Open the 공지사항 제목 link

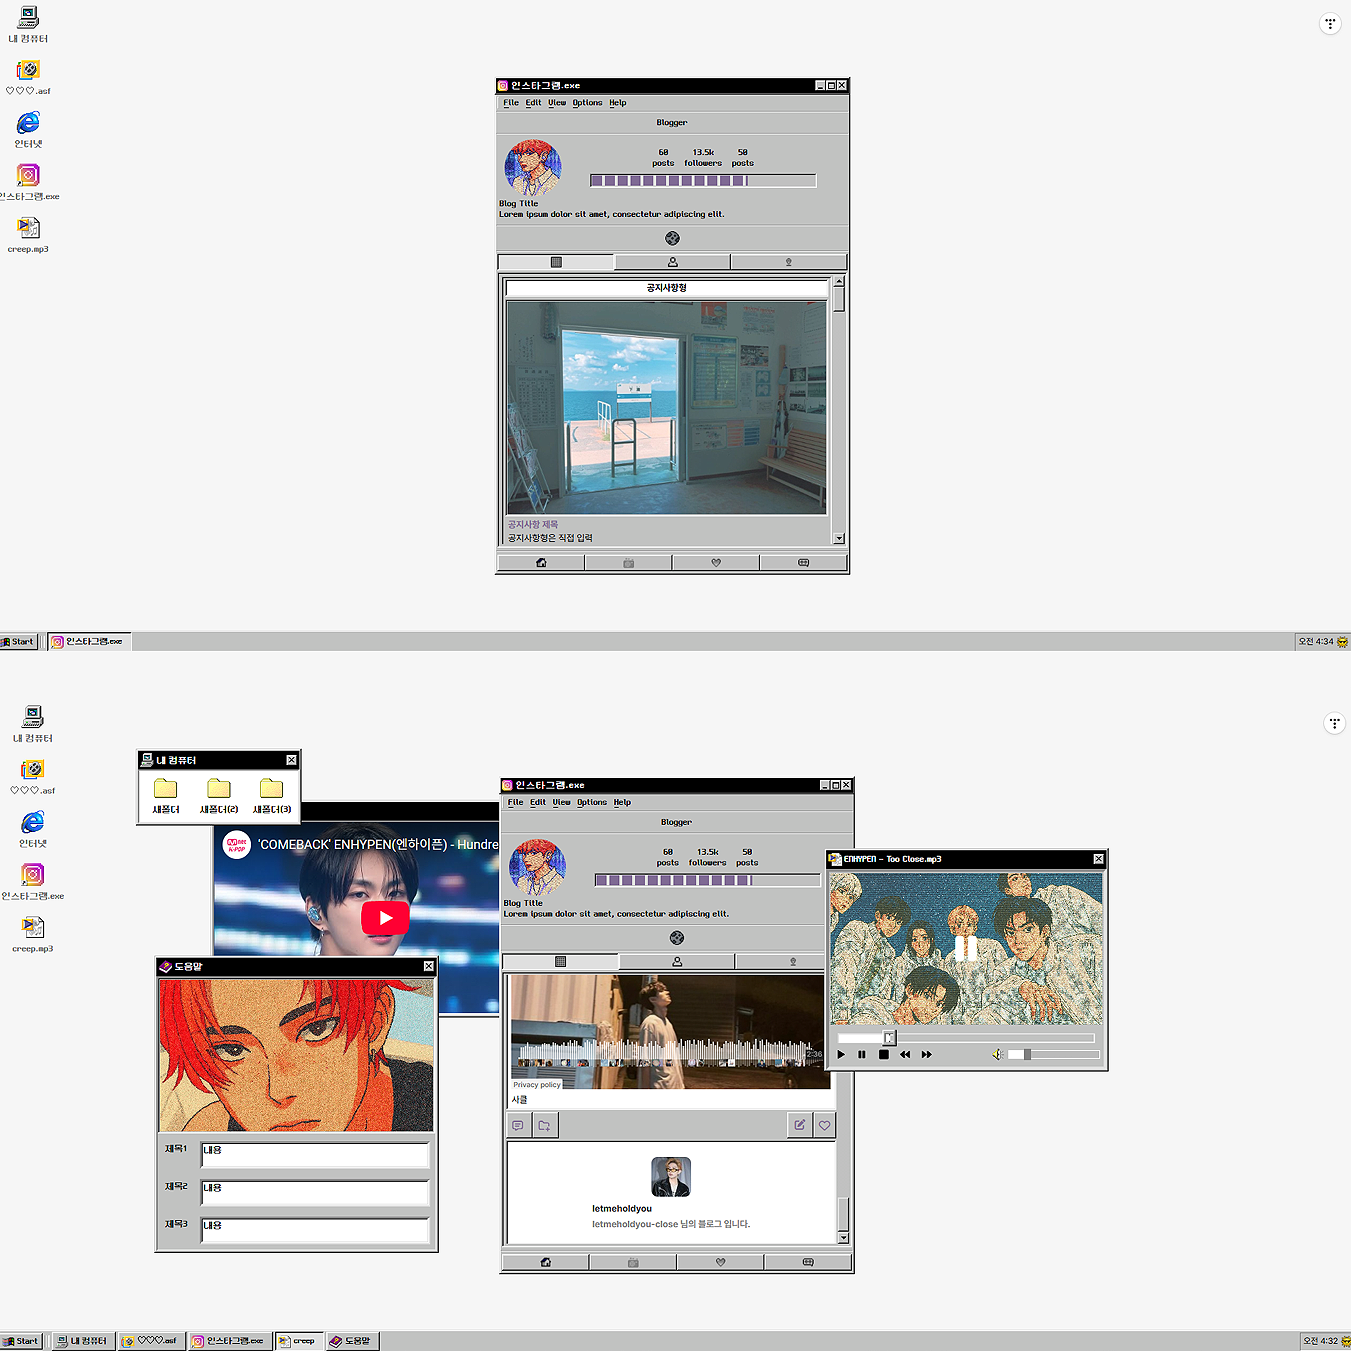click(533, 524)
